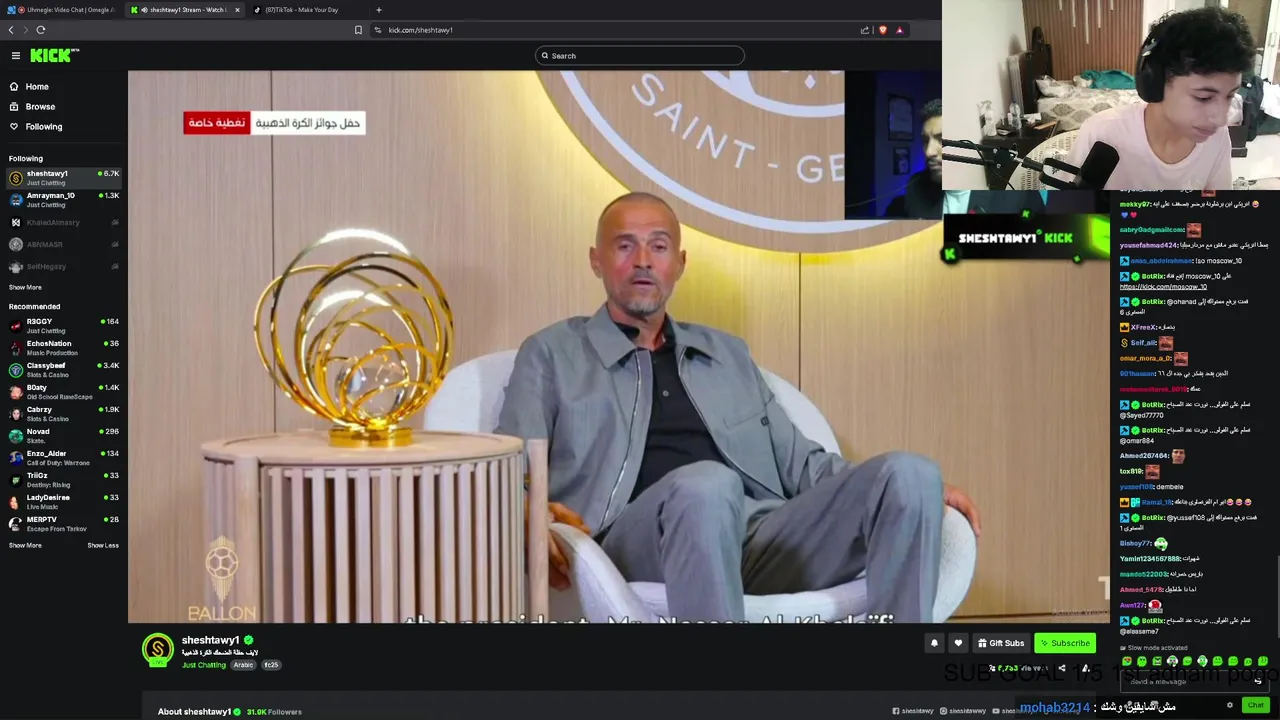Screen dimensions: 1280x720
Task: Pick the last quick emote in chat
Action: click(1263, 661)
